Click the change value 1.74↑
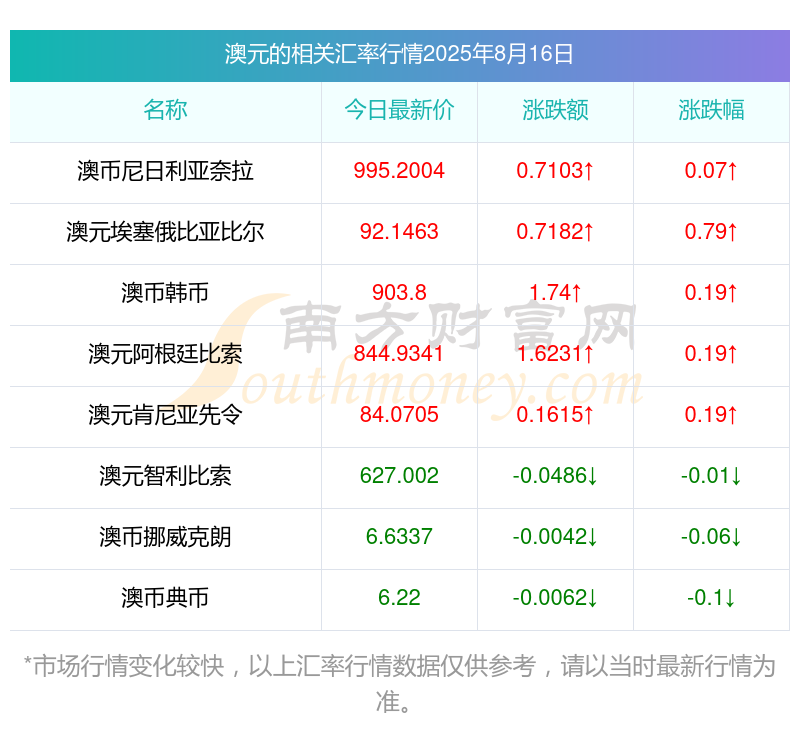This screenshot has width=800, height=733. pyautogui.click(x=555, y=293)
